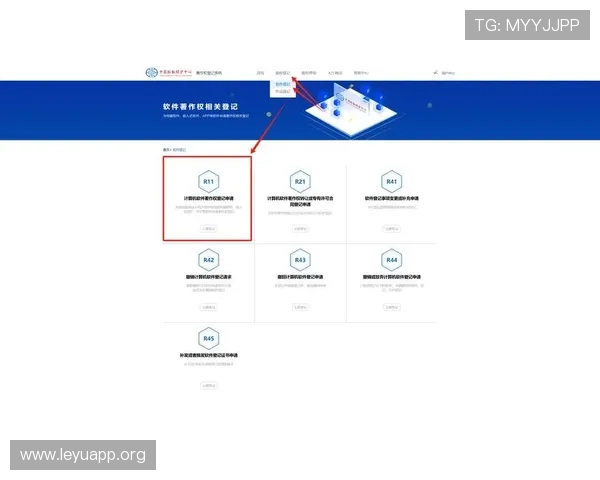600x480 pixels.
Task: Click the R45 card title text
Action: 209,355
